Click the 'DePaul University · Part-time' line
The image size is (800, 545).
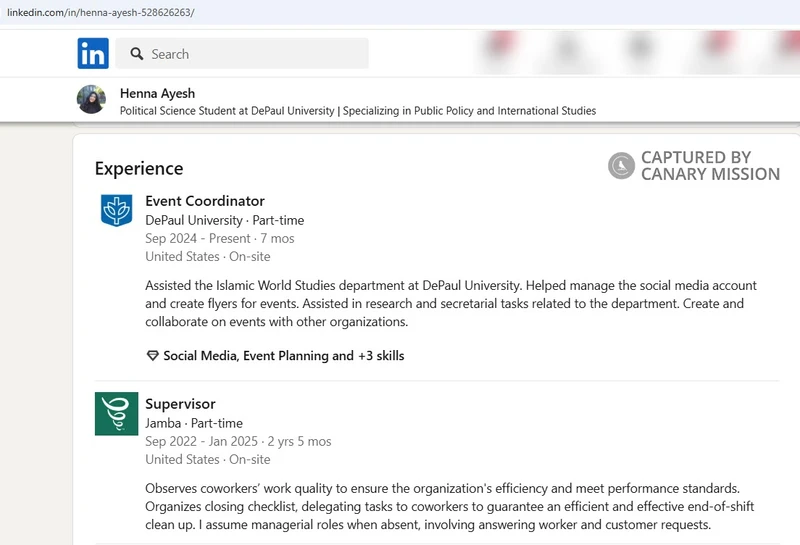[x=224, y=220]
